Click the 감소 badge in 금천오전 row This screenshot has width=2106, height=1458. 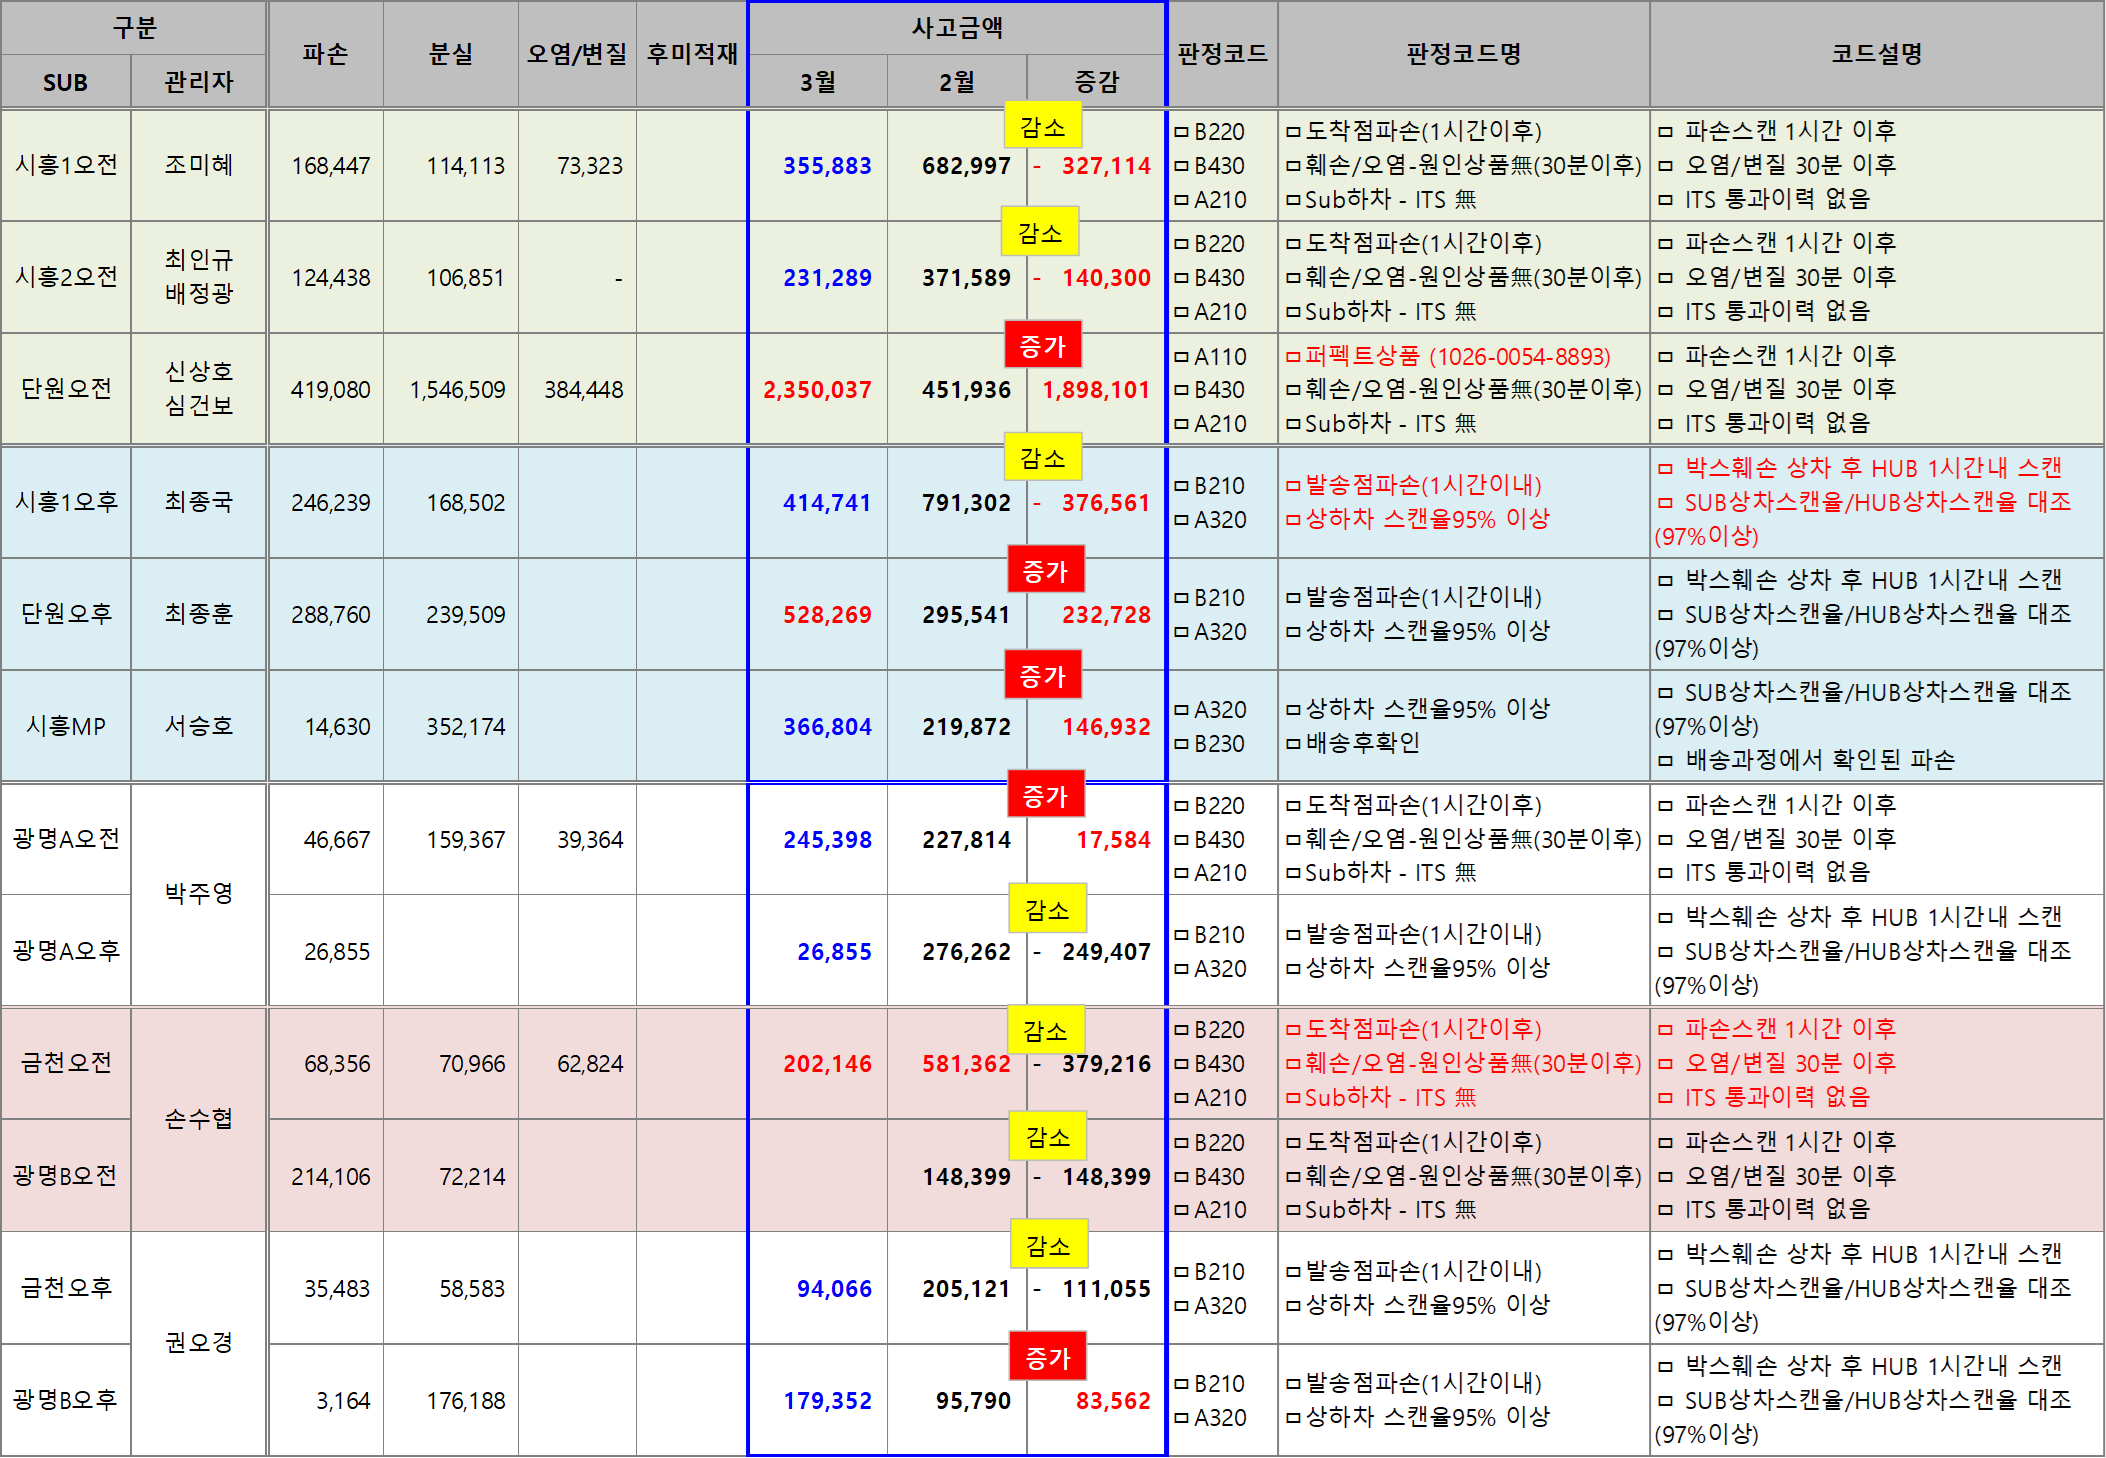point(1044,1030)
